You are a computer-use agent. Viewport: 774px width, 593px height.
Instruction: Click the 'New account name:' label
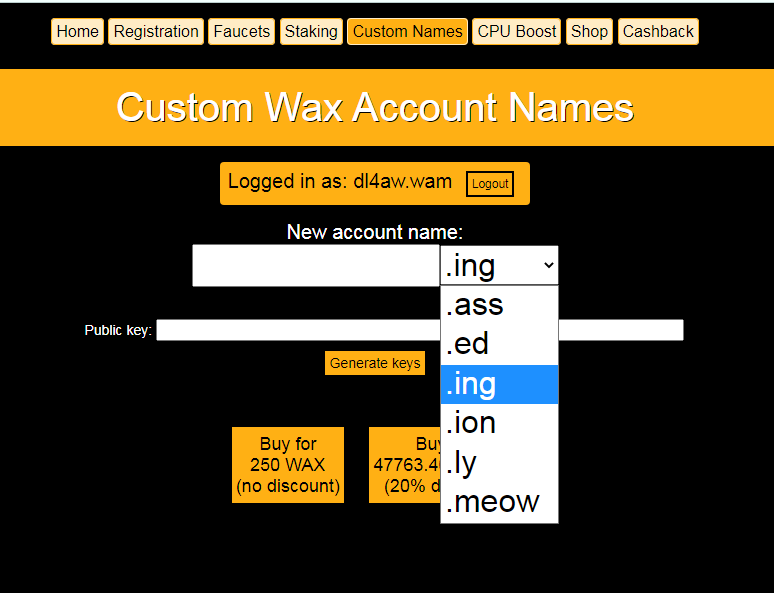375,232
